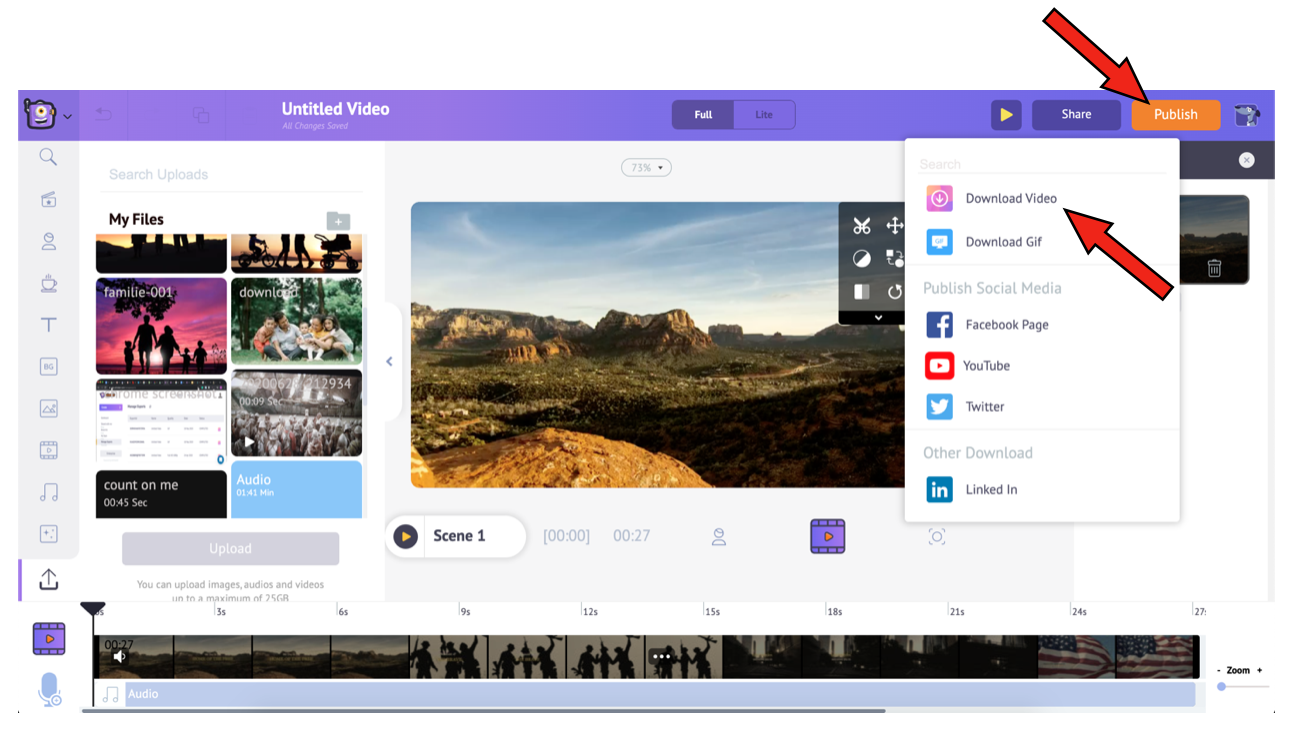Click the new folder icon in My Files

pos(338,221)
